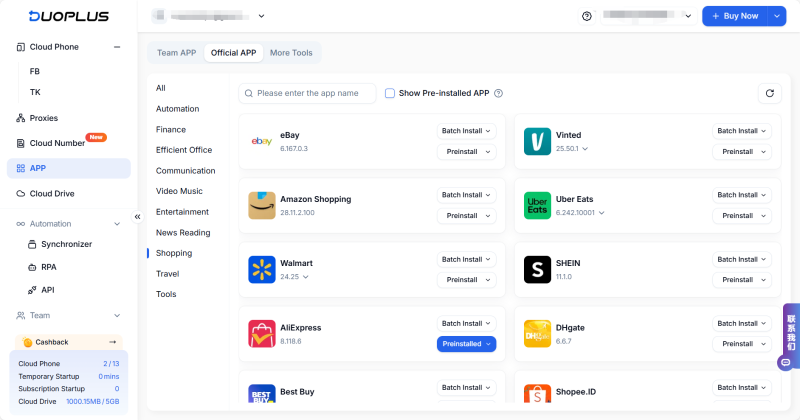
Task: Click the help icon beside Show Pre-installed APP
Action: [498, 93]
